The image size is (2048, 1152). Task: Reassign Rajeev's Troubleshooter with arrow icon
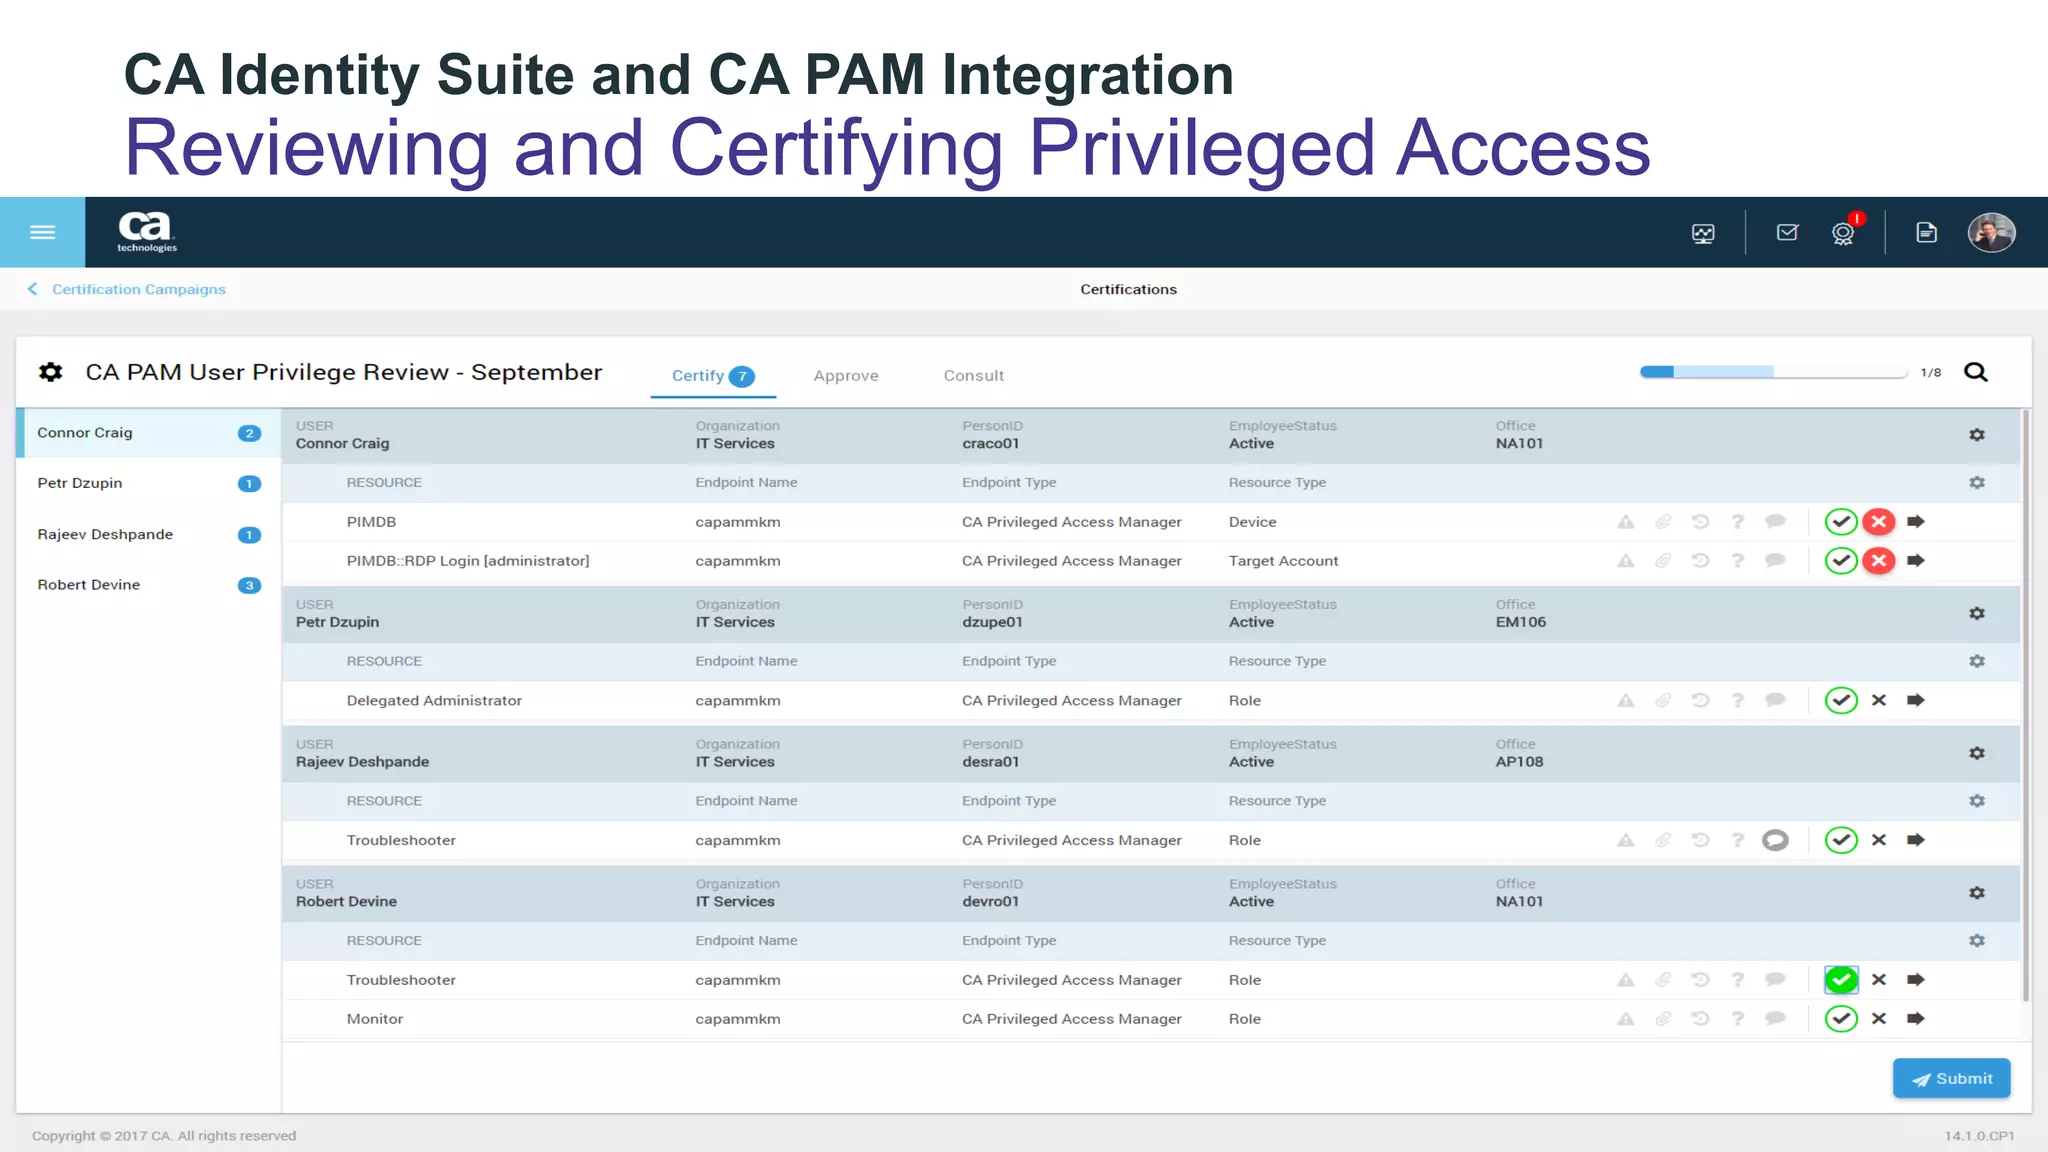1916,840
